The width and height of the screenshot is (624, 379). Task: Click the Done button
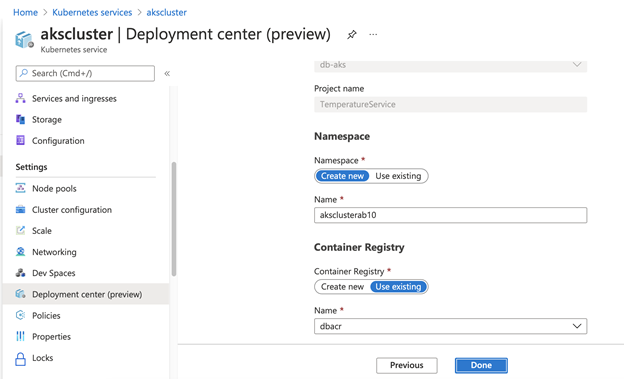(x=481, y=365)
